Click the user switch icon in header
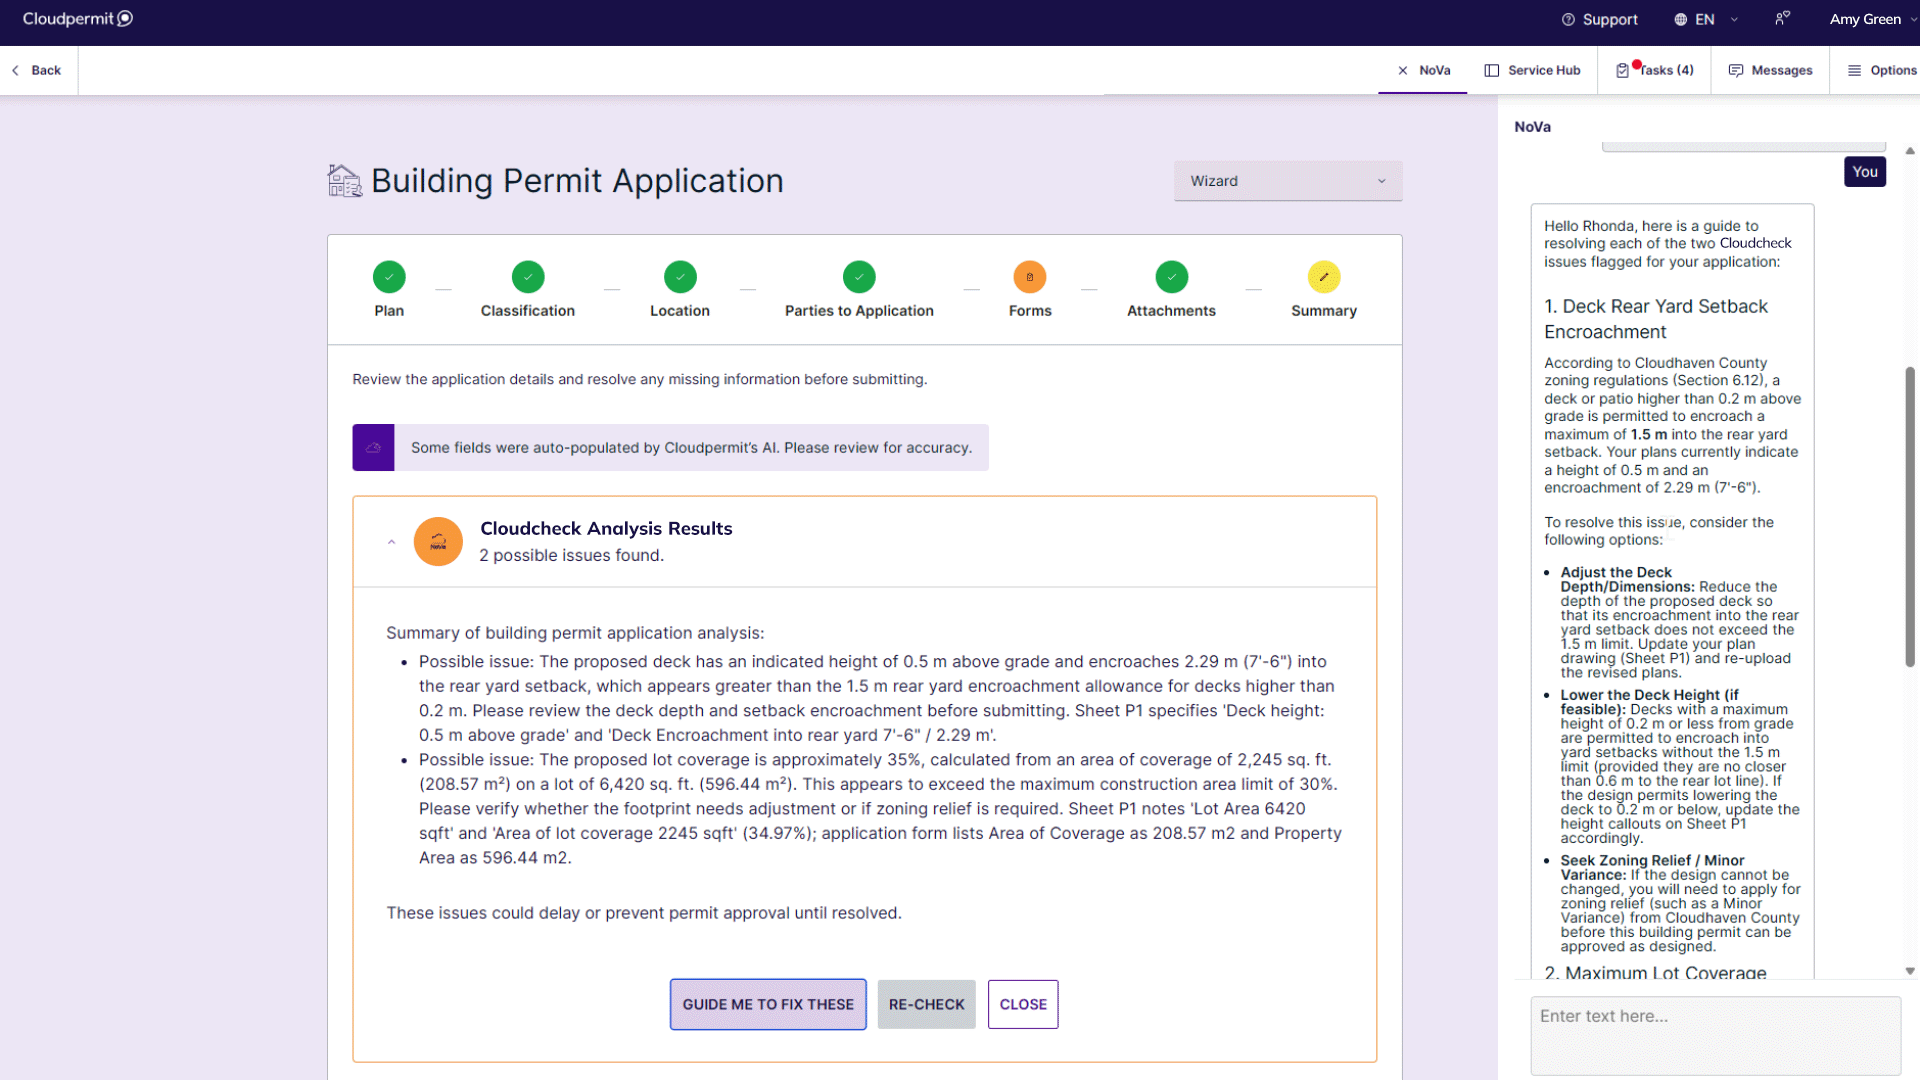1920x1080 pixels. pos(1782,19)
